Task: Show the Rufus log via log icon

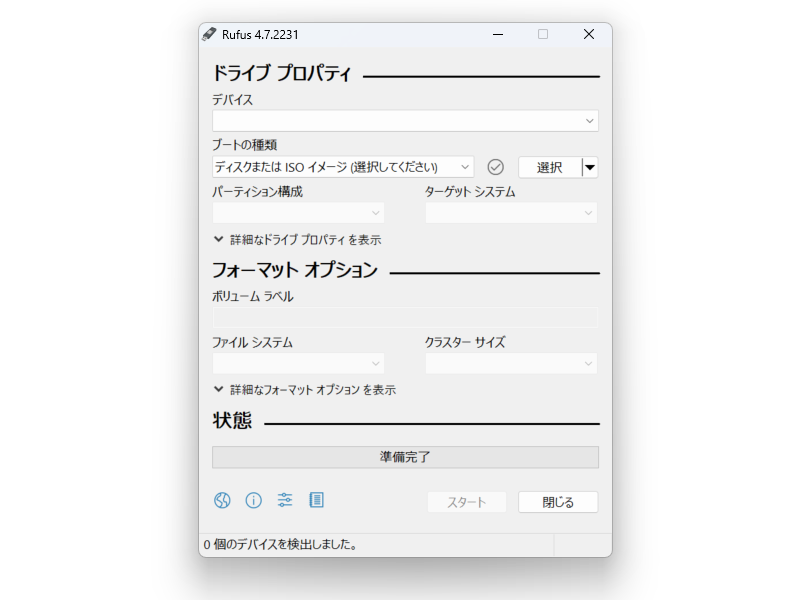Action: tap(317, 501)
